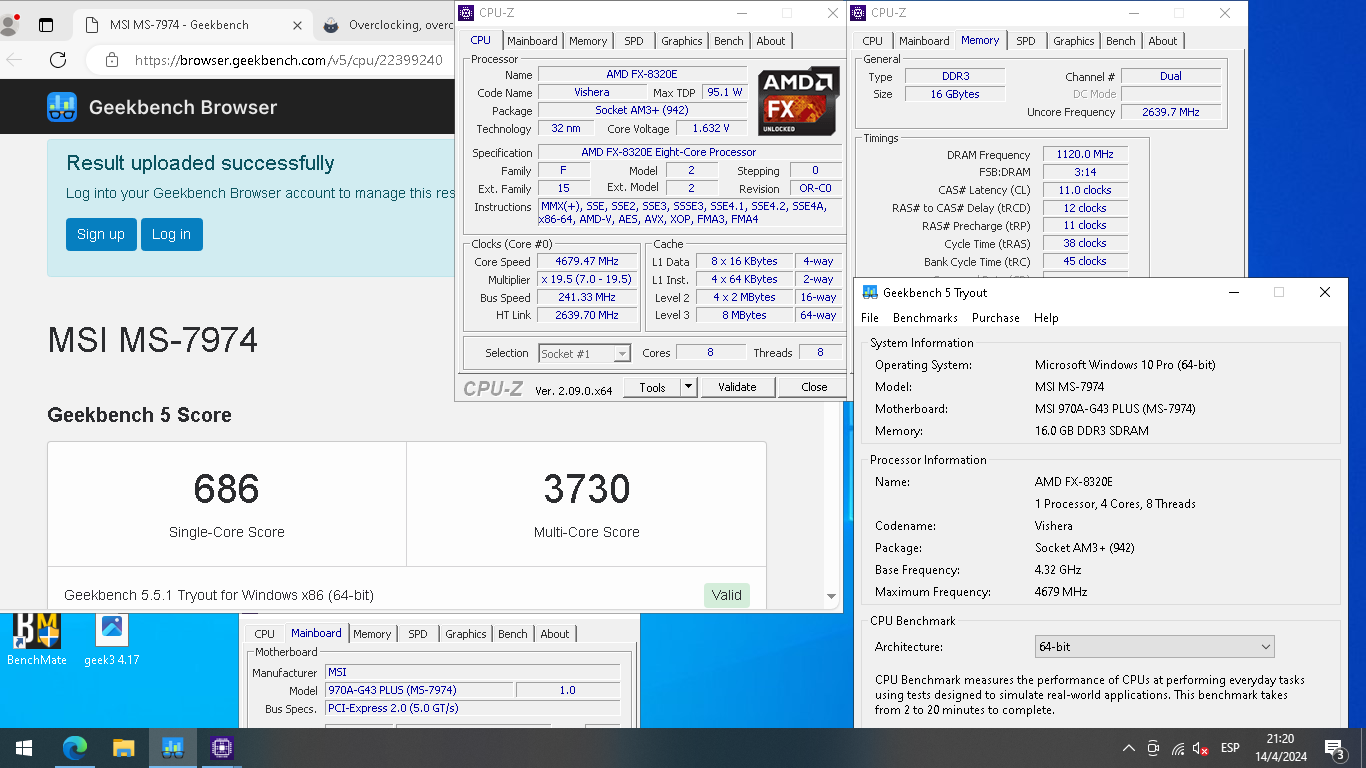Click the Geekbench Browser logo icon

(x=62, y=107)
